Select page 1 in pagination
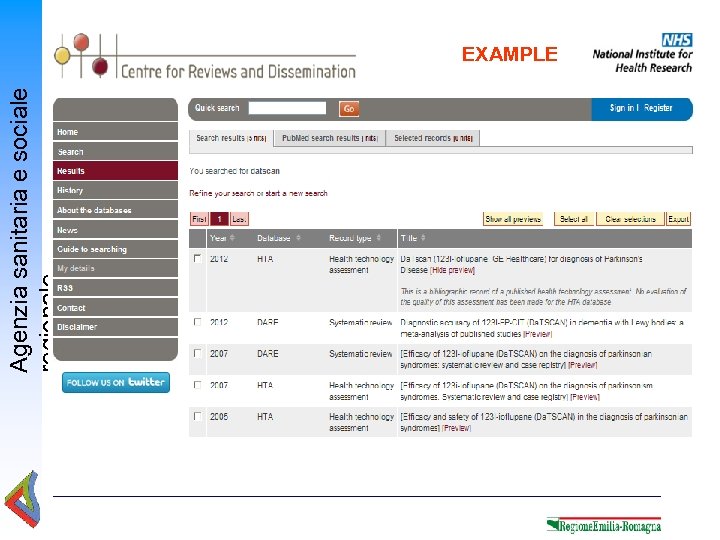 tap(219, 219)
